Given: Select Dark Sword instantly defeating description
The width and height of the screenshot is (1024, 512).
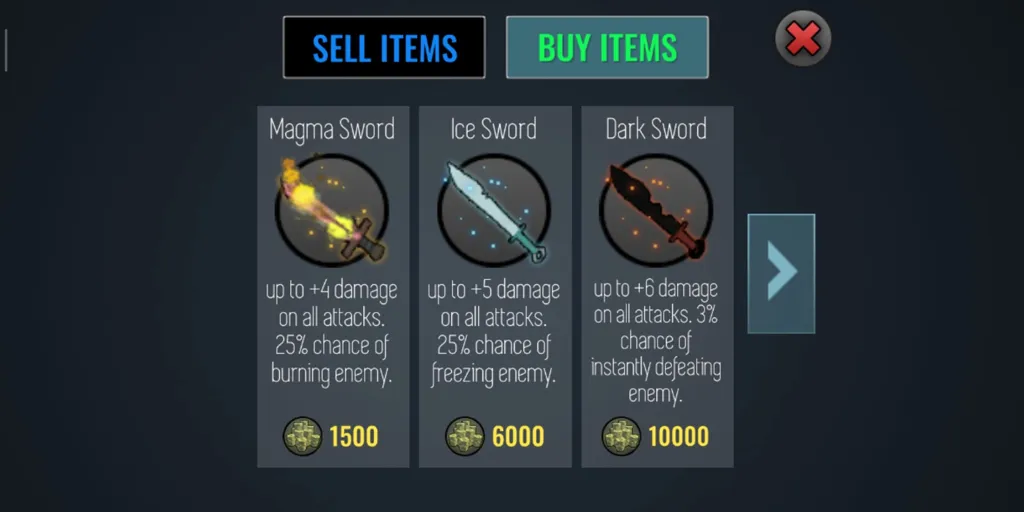Looking at the screenshot, I should [656, 342].
